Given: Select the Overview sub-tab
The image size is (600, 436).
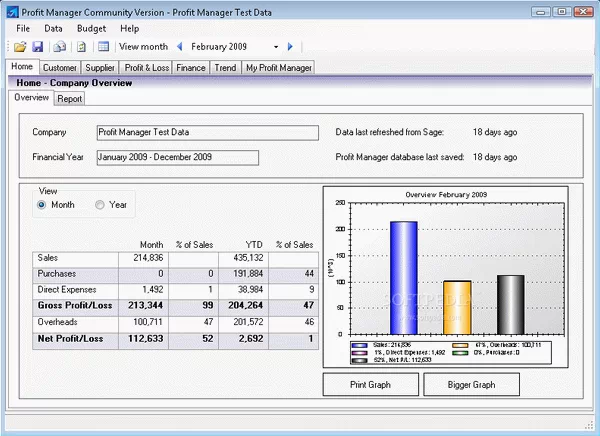Looking at the screenshot, I should [x=31, y=98].
